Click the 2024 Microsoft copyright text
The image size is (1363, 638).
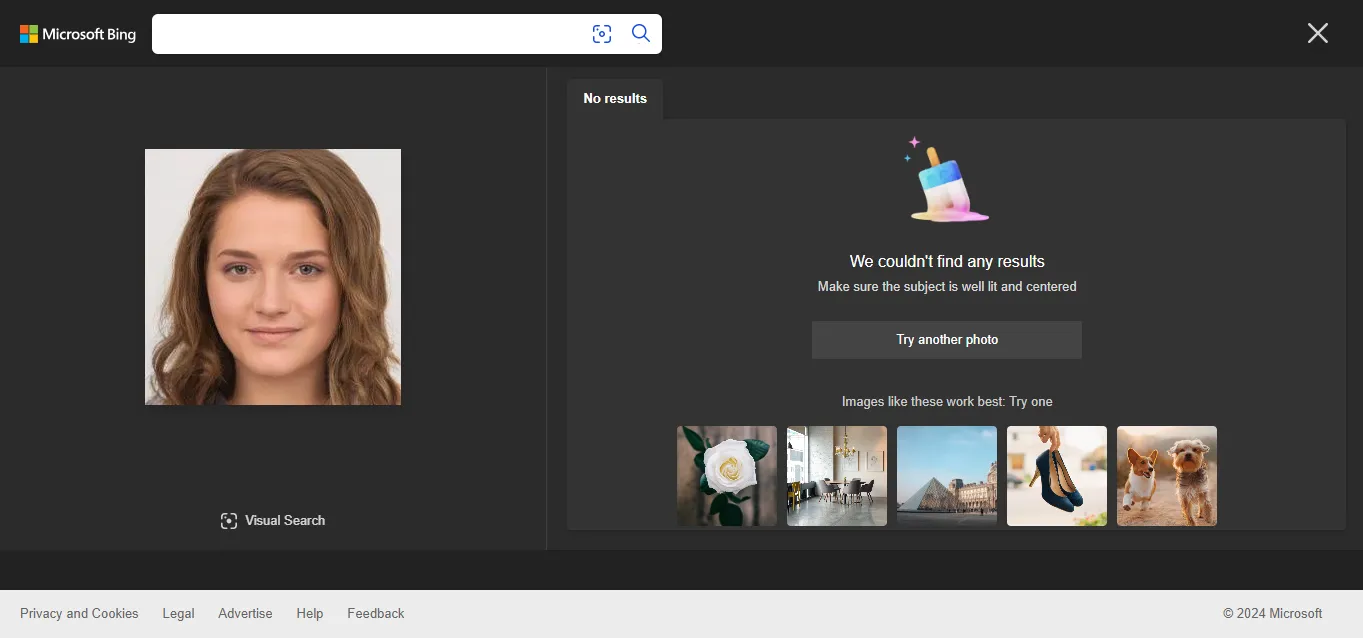(1271, 613)
